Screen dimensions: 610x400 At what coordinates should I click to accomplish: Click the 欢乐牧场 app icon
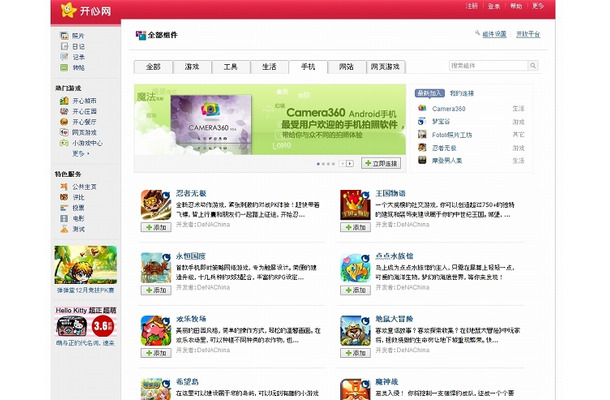(156, 331)
